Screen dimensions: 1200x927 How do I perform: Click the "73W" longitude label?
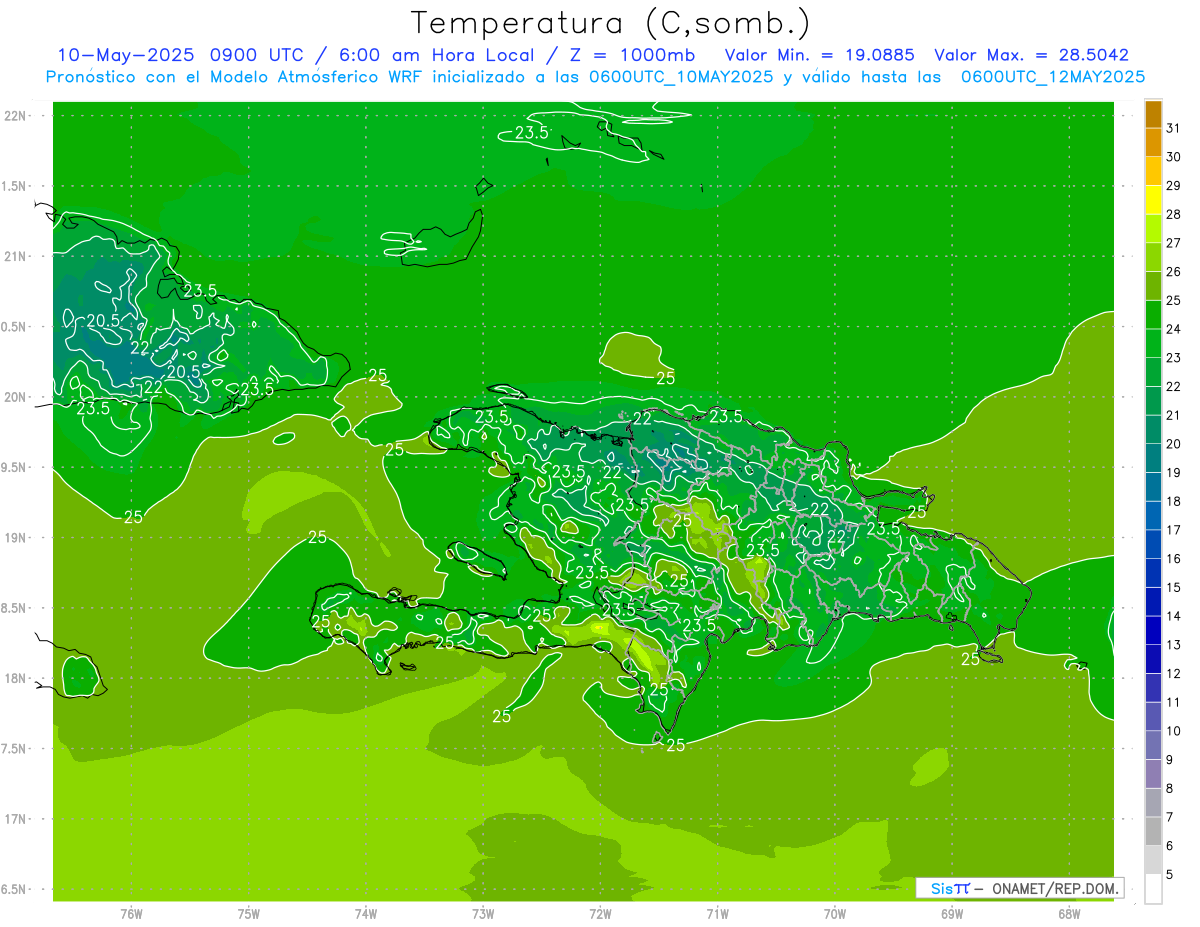pyautogui.click(x=483, y=913)
